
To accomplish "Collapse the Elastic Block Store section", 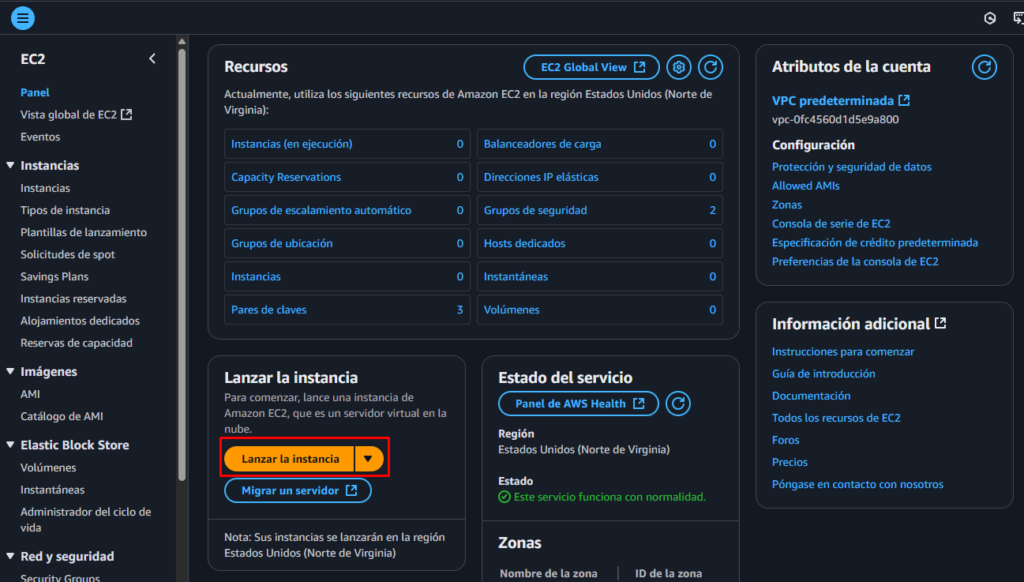I will [10, 445].
